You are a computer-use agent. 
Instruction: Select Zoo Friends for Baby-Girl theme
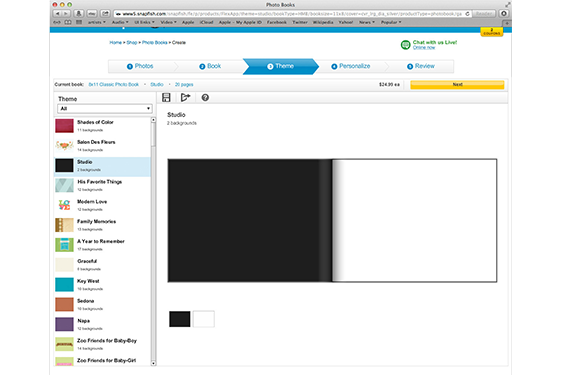(x=103, y=361)
